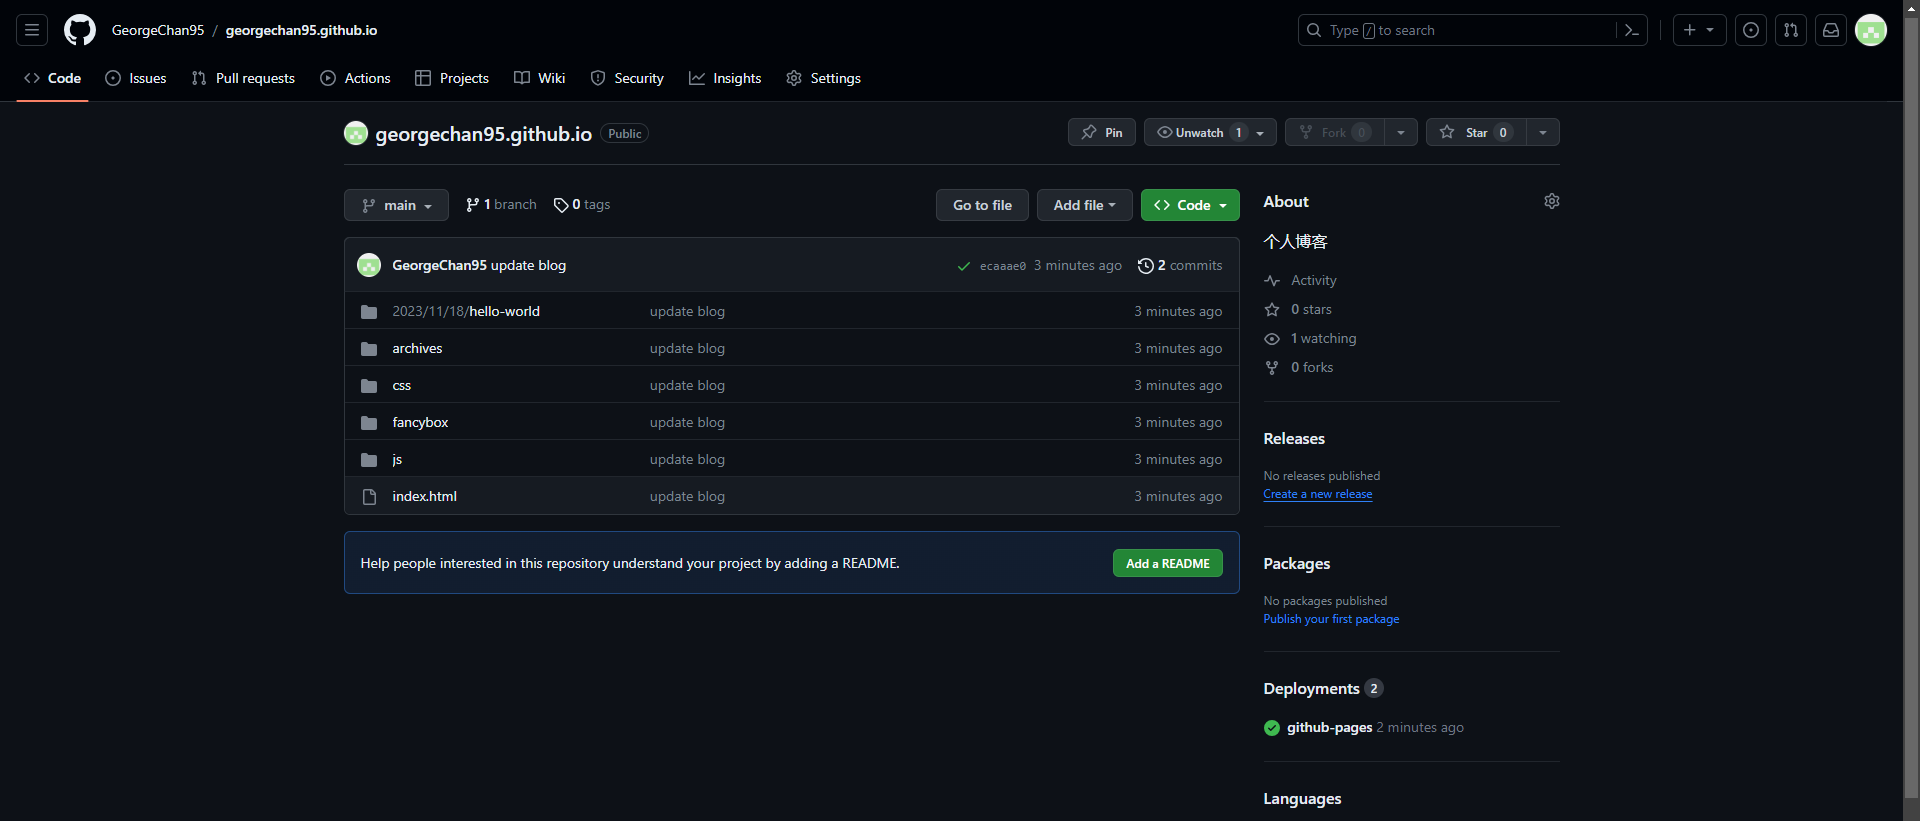Screen dimensions: 1920x821
Task: Switch to the Insights tab
Action: (x=725, y=78)
